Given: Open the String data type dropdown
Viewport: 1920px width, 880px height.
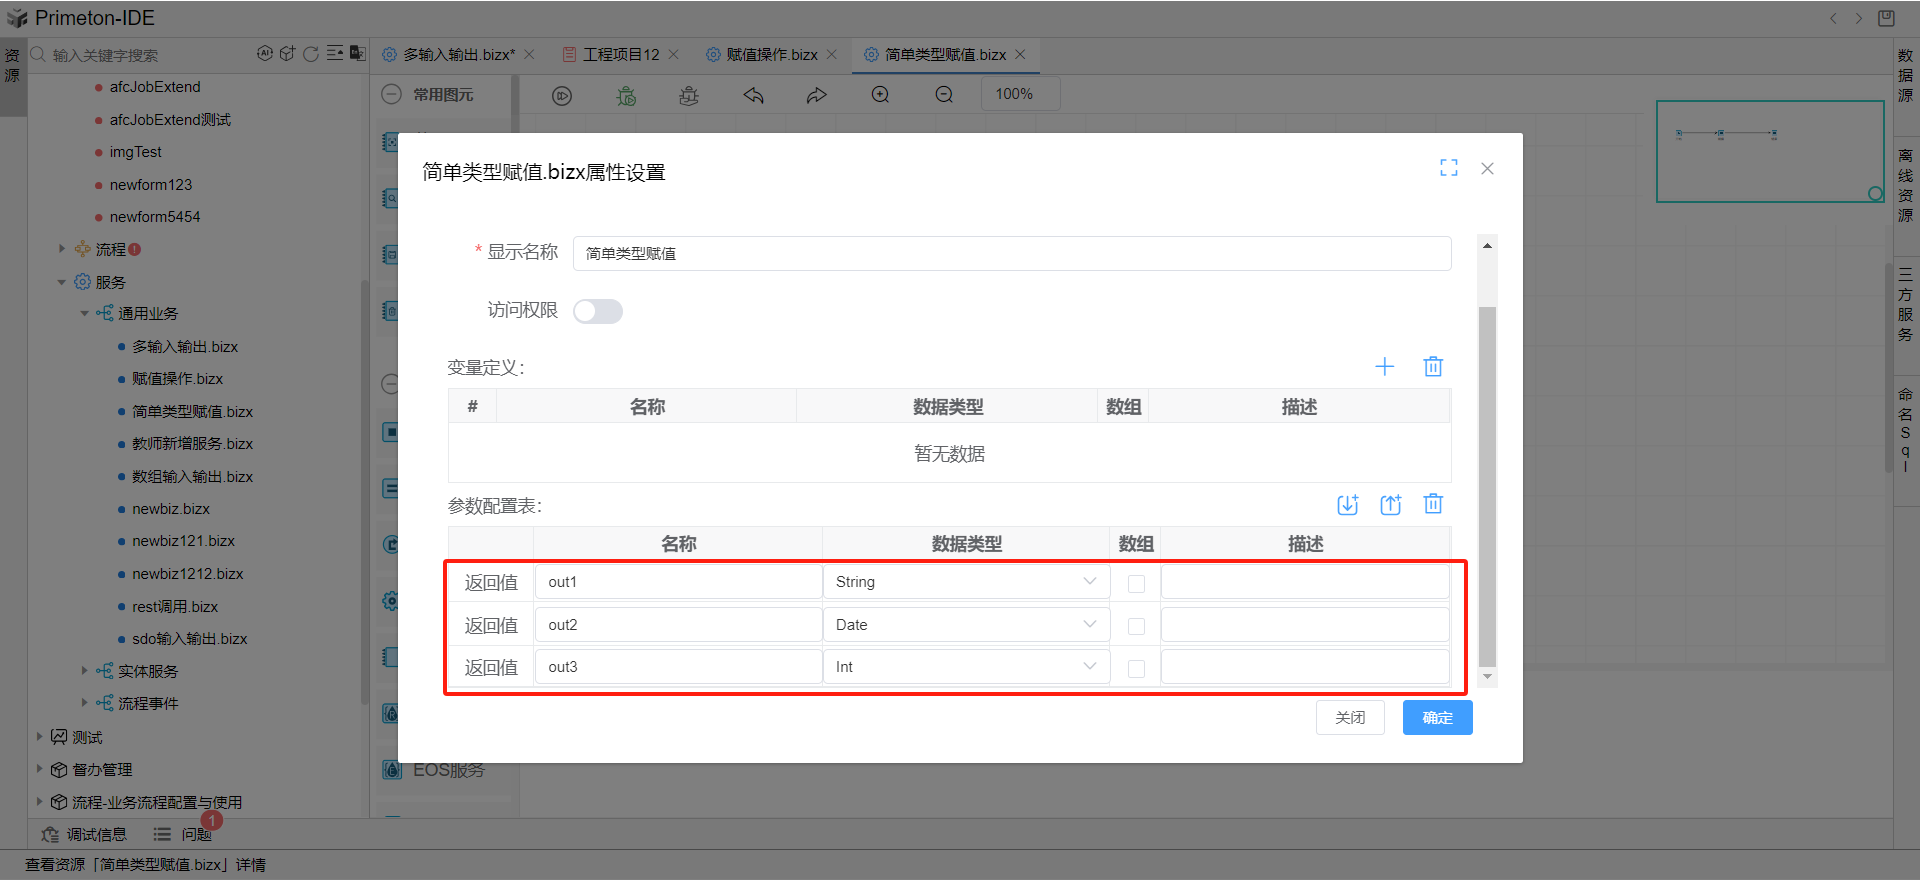Looking at the screenshot, I should pyautogui.click(x=966, y=582).
